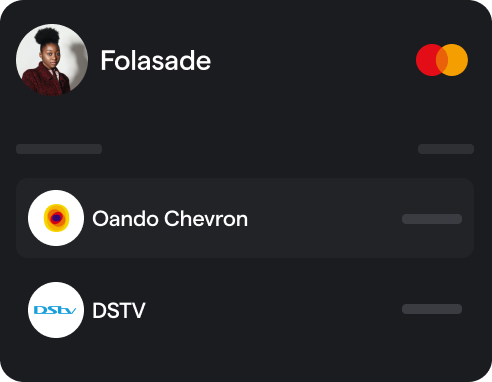Select the Oando Chevron flame logo

pyautogui.click(x=56, y=218)
